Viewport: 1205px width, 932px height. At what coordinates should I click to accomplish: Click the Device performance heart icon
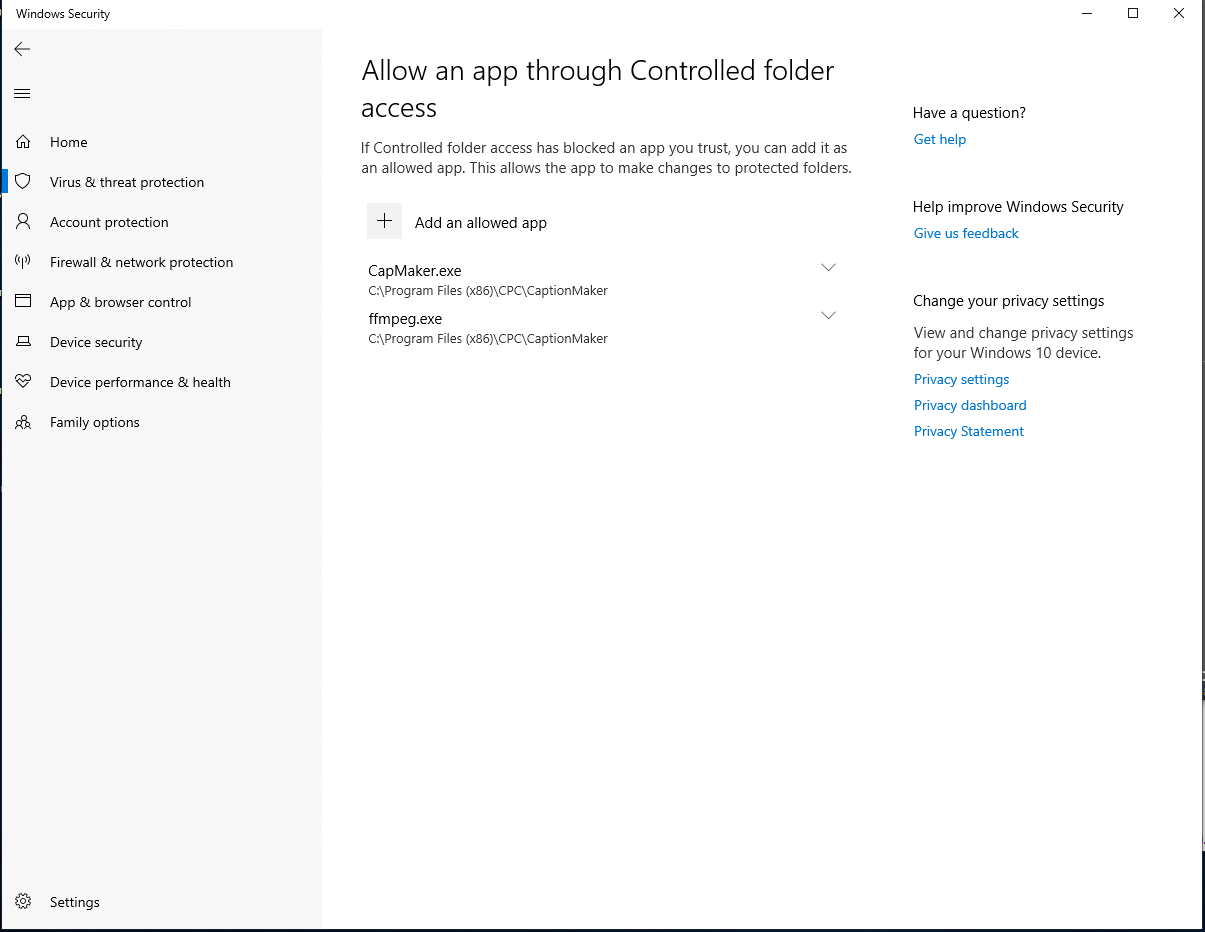coord(23,382)
